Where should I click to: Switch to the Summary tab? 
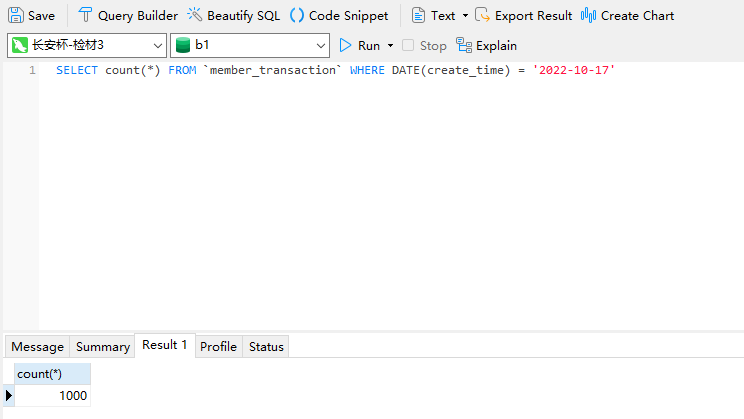pos(102,346)
